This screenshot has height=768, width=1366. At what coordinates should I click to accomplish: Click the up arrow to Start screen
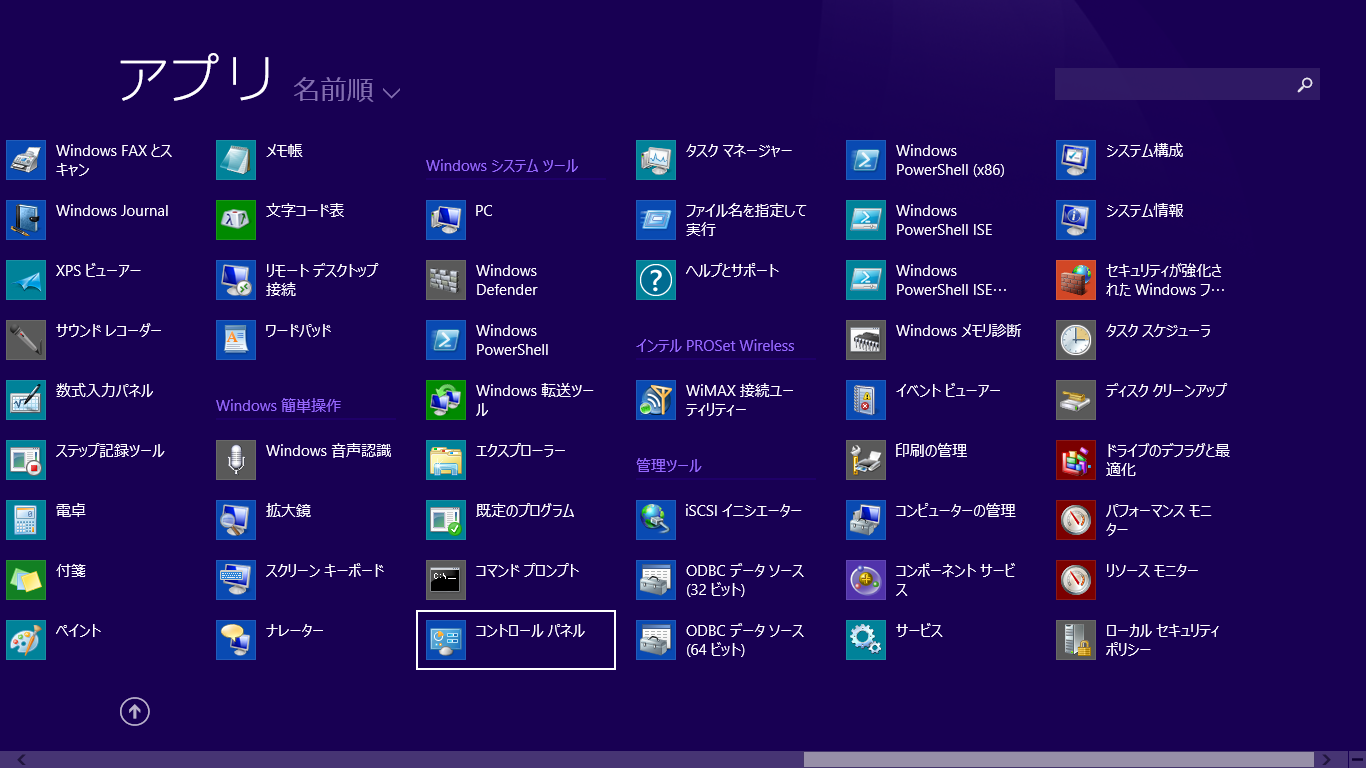[135, 711]
